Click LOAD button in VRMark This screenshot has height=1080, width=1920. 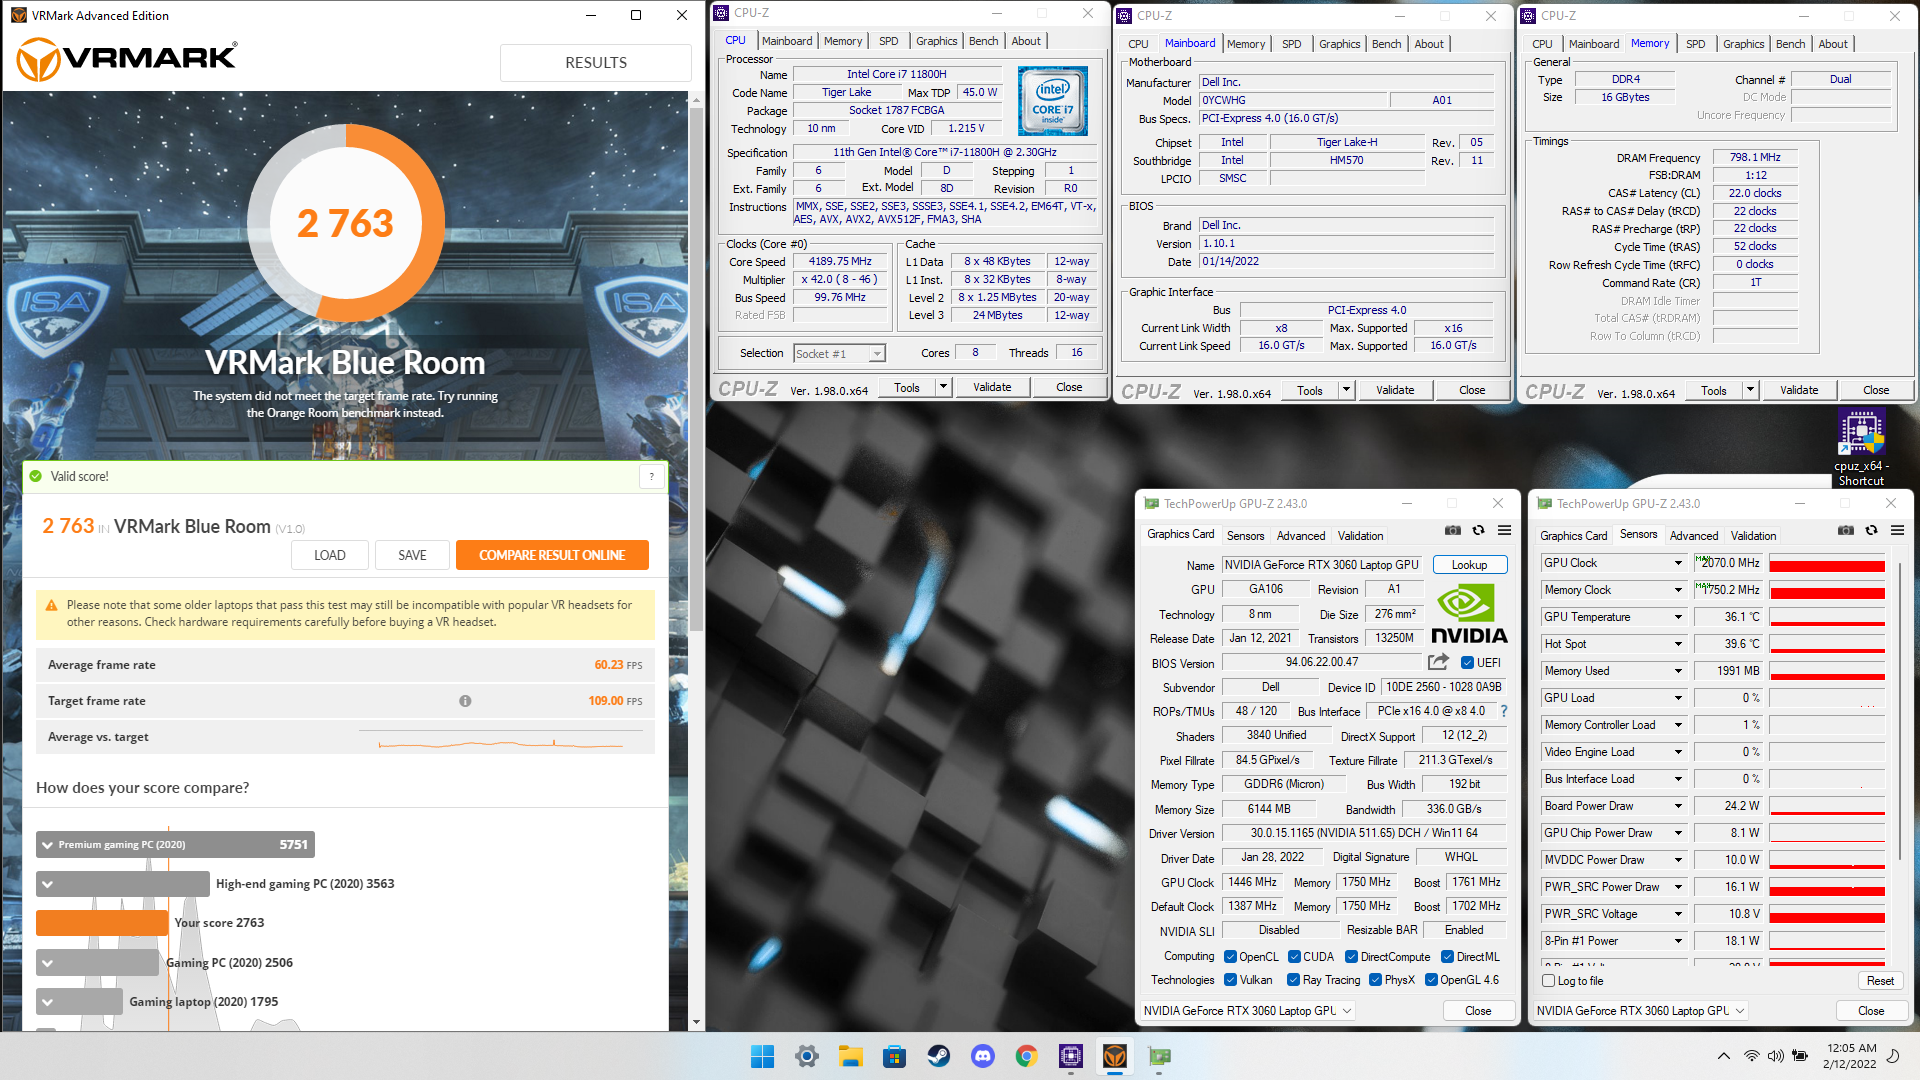tap(330, 555)
